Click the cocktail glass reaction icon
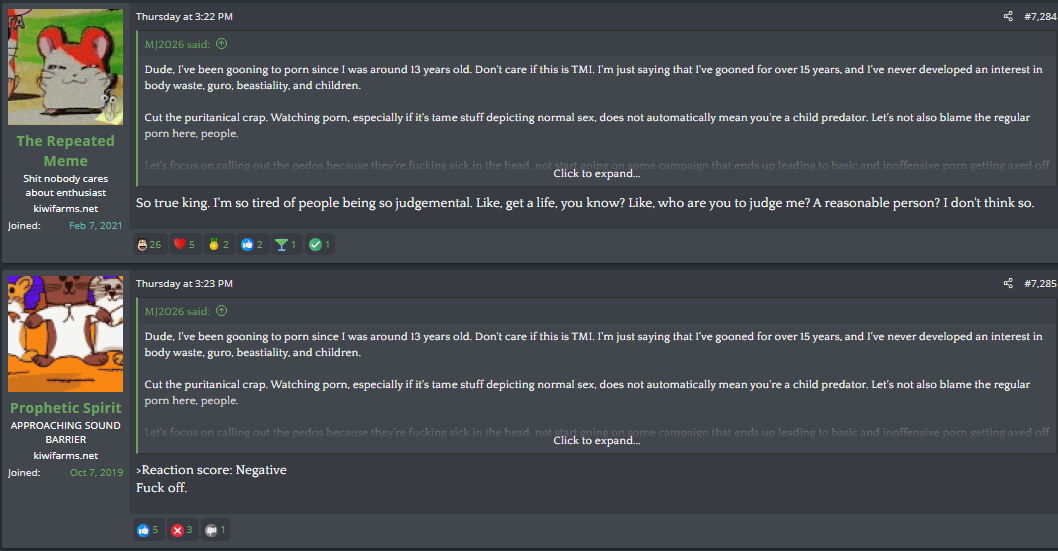The width and height of the screenshot is (1058, 551). pos(281,244)
